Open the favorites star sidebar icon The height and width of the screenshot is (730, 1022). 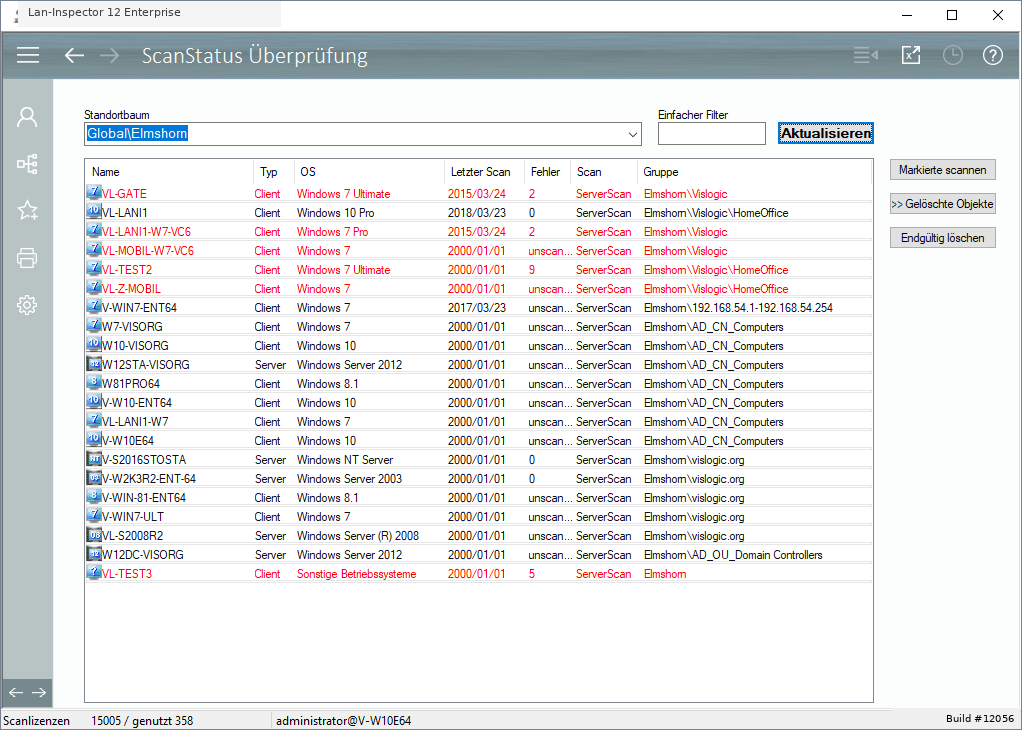(x=27, y=211)
